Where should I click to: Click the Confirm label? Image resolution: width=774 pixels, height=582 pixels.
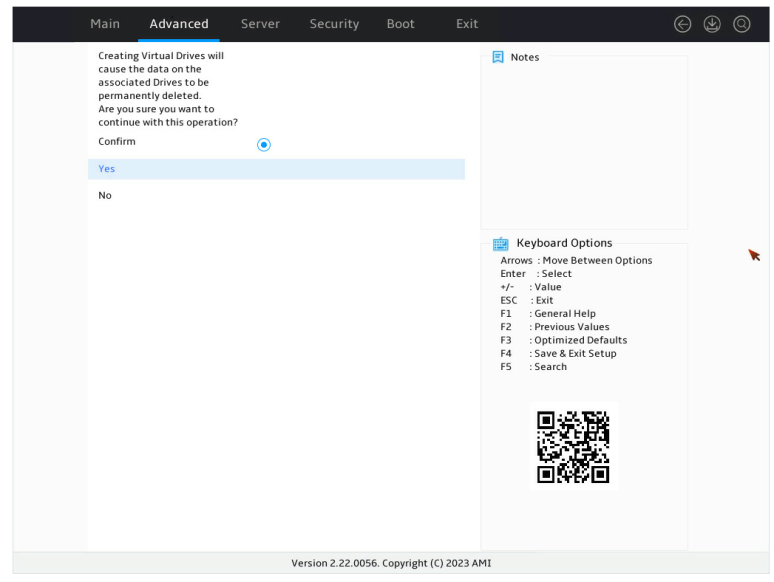click(116, 141)
